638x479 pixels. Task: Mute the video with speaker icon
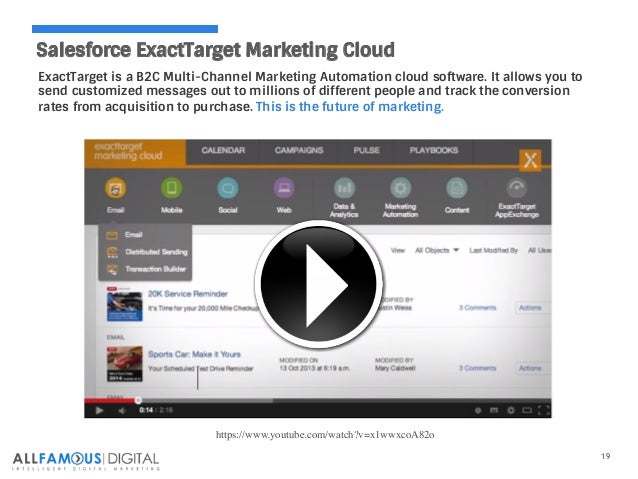122,410
